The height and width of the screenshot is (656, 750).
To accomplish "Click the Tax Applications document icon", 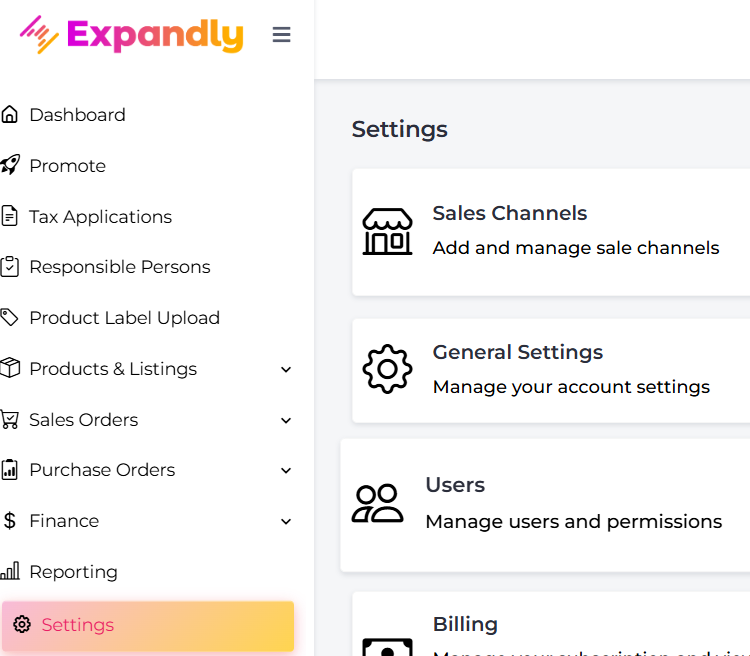I will coord(10,216).
